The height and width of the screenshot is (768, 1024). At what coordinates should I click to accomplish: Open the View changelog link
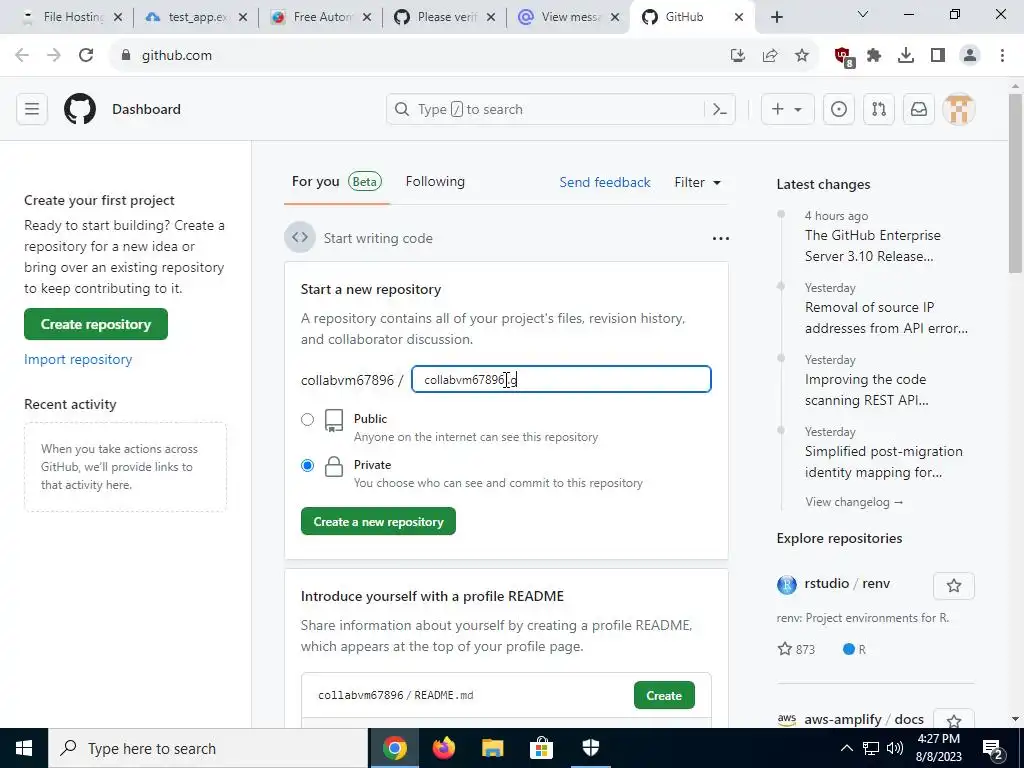(854, 502)
